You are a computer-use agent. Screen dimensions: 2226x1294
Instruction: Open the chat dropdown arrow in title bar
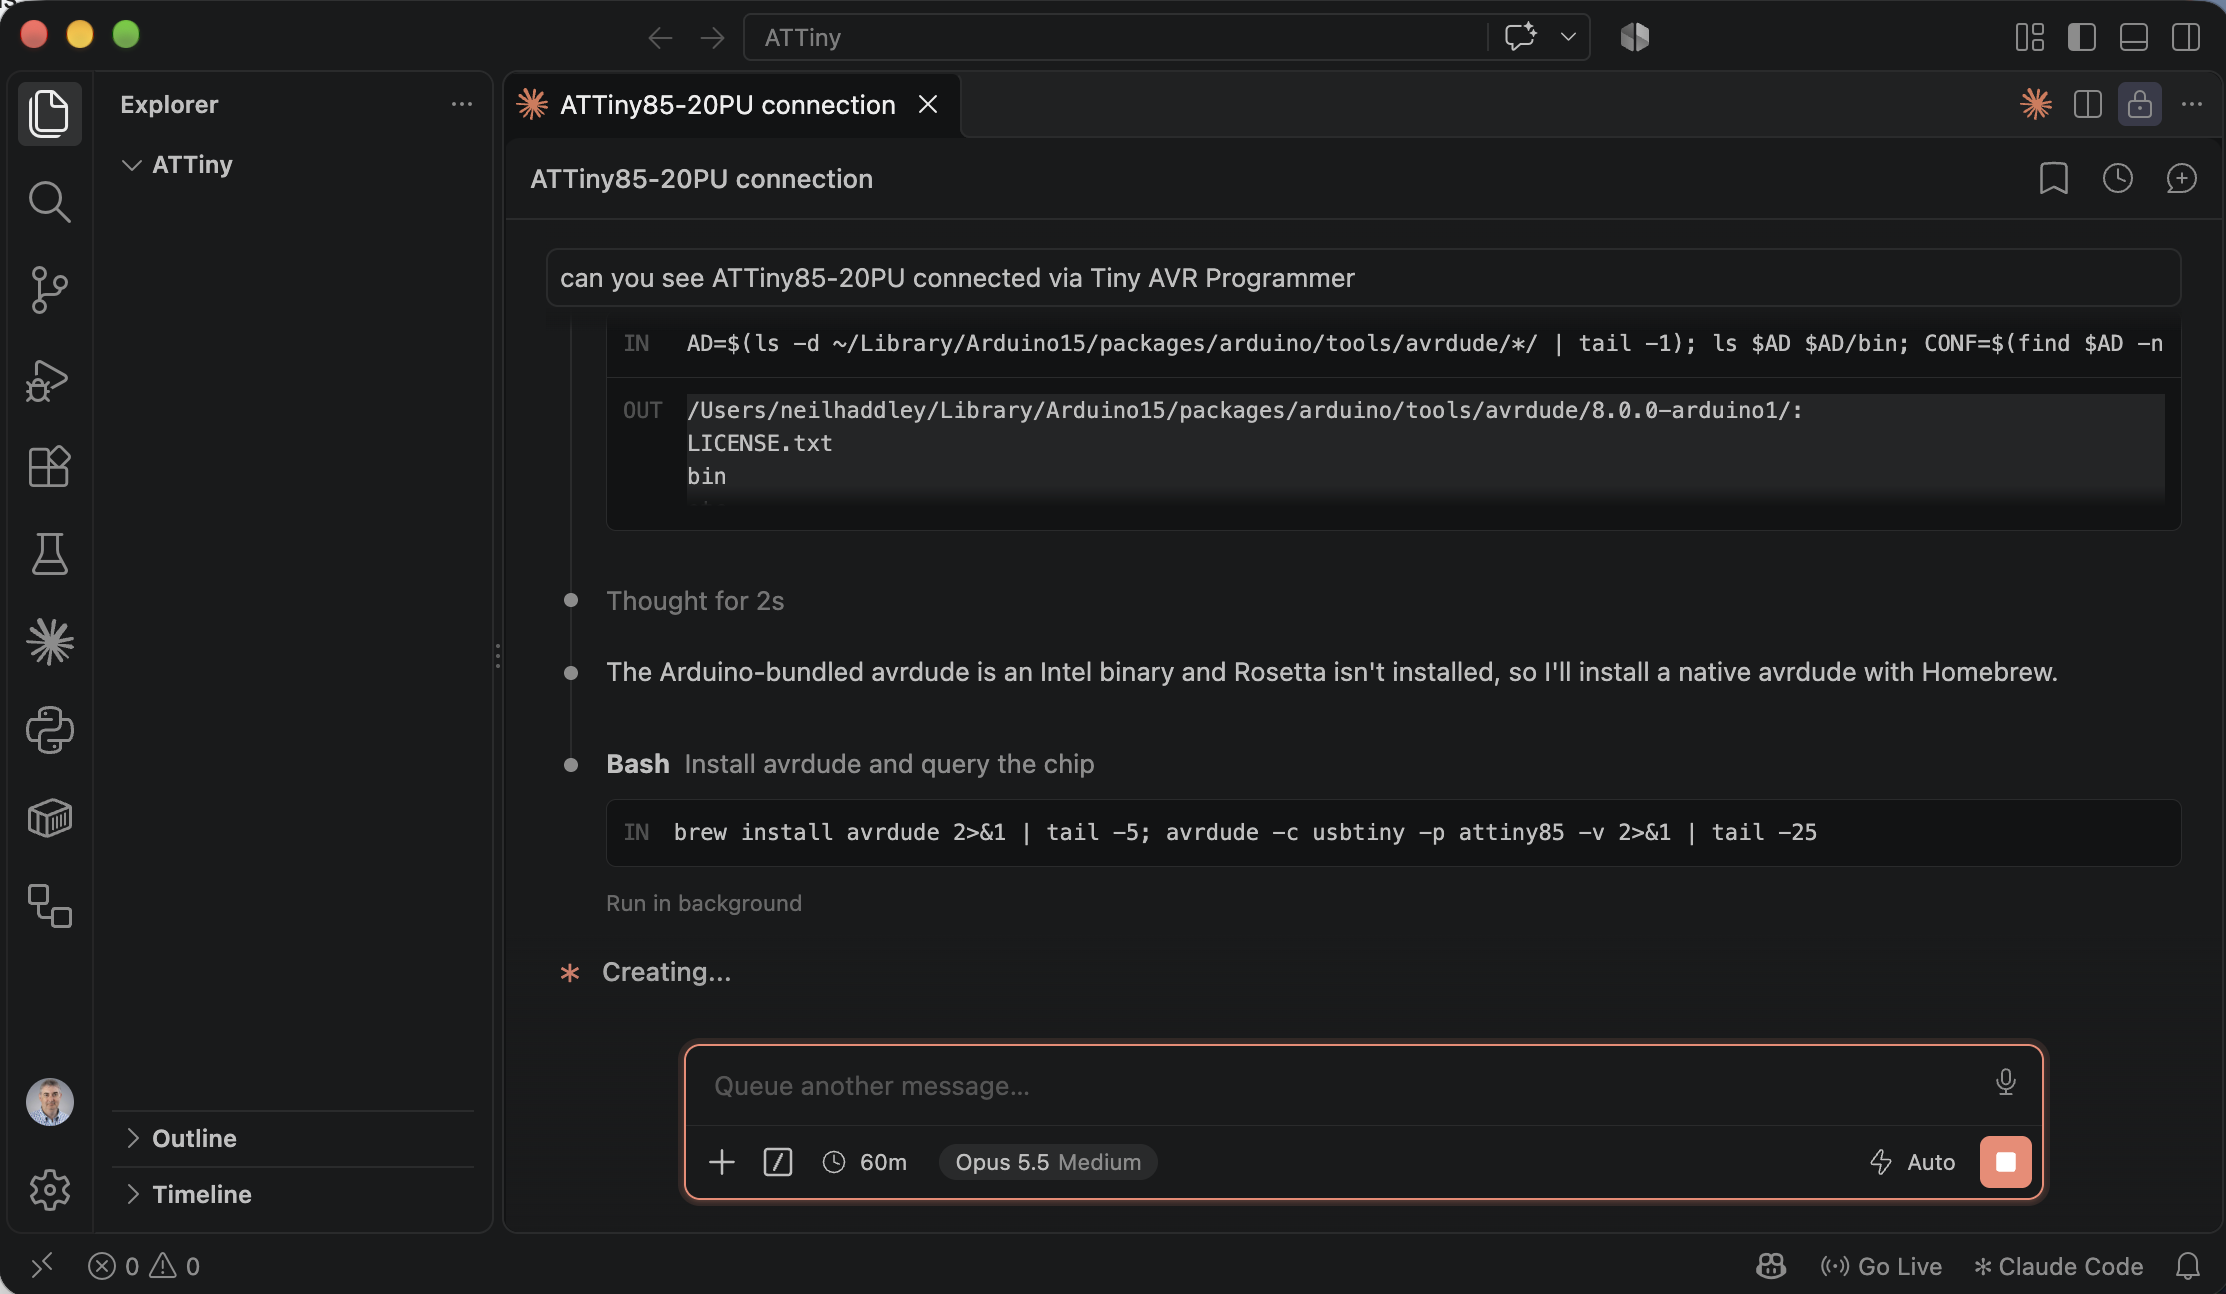point(1568,38)
